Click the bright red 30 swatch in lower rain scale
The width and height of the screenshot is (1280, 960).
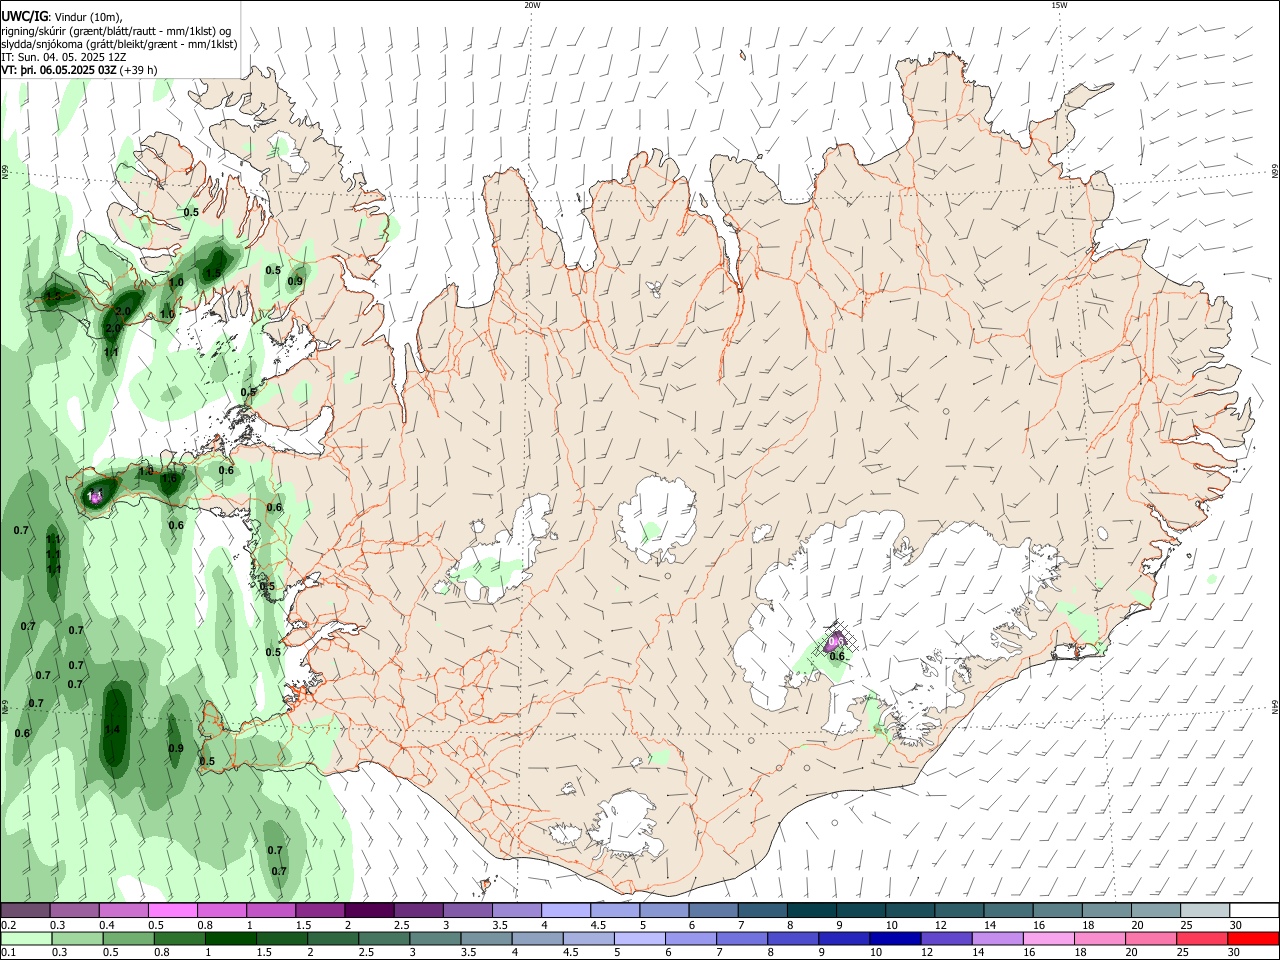(1253, 939)
